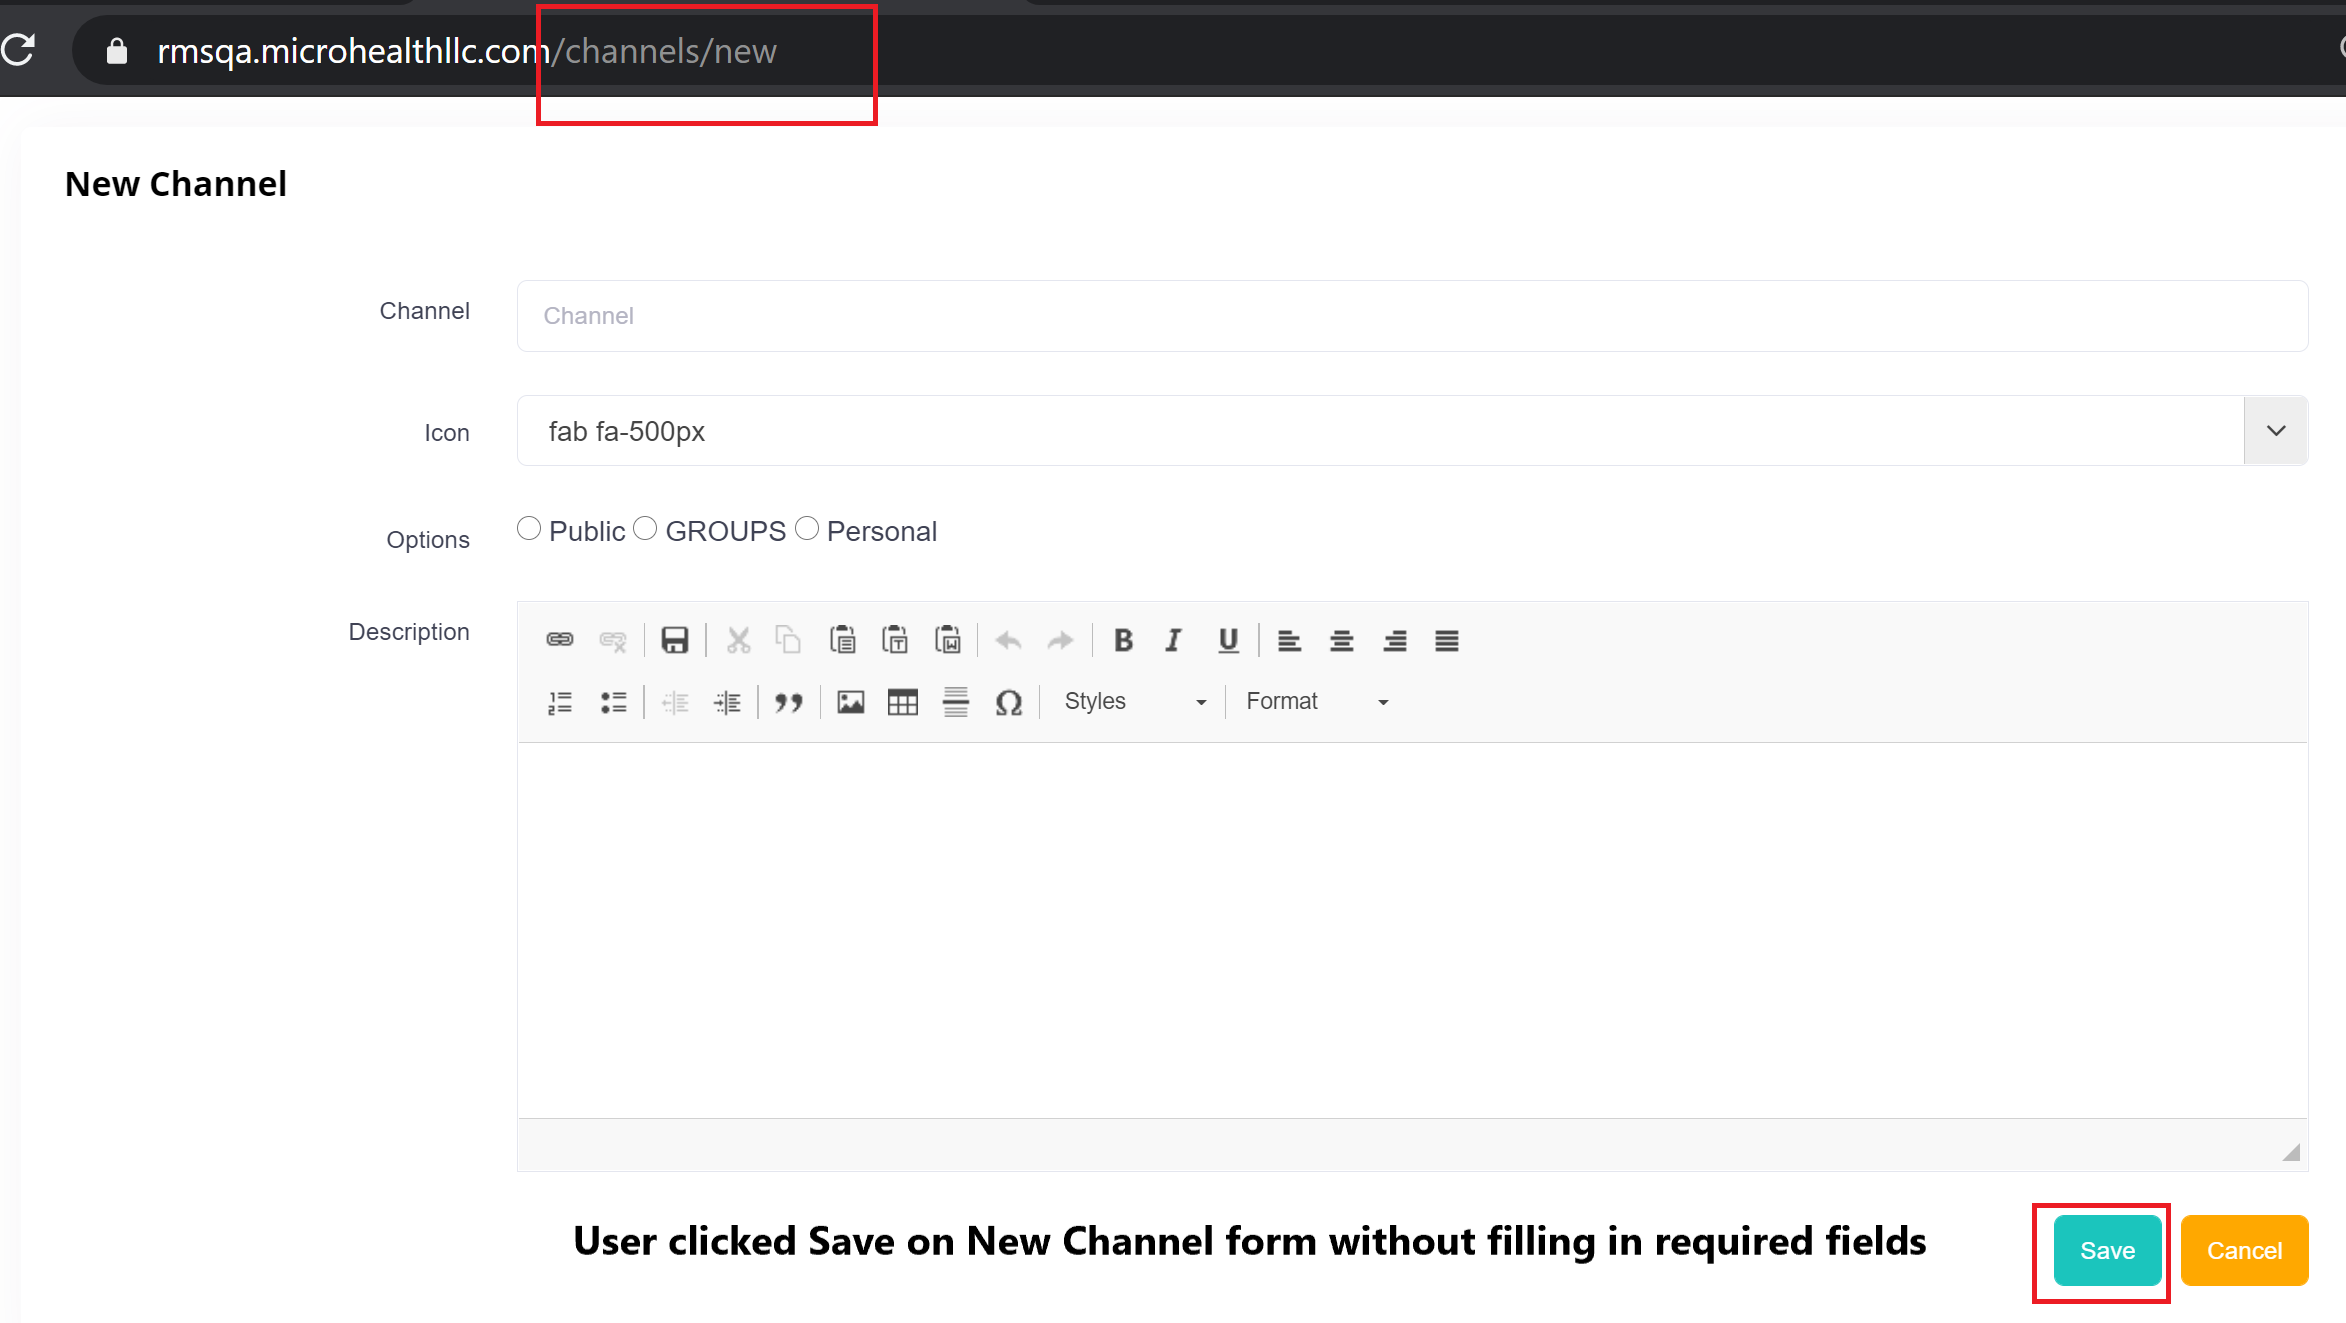Click the browser page reload icon

(x=18, y=50)
